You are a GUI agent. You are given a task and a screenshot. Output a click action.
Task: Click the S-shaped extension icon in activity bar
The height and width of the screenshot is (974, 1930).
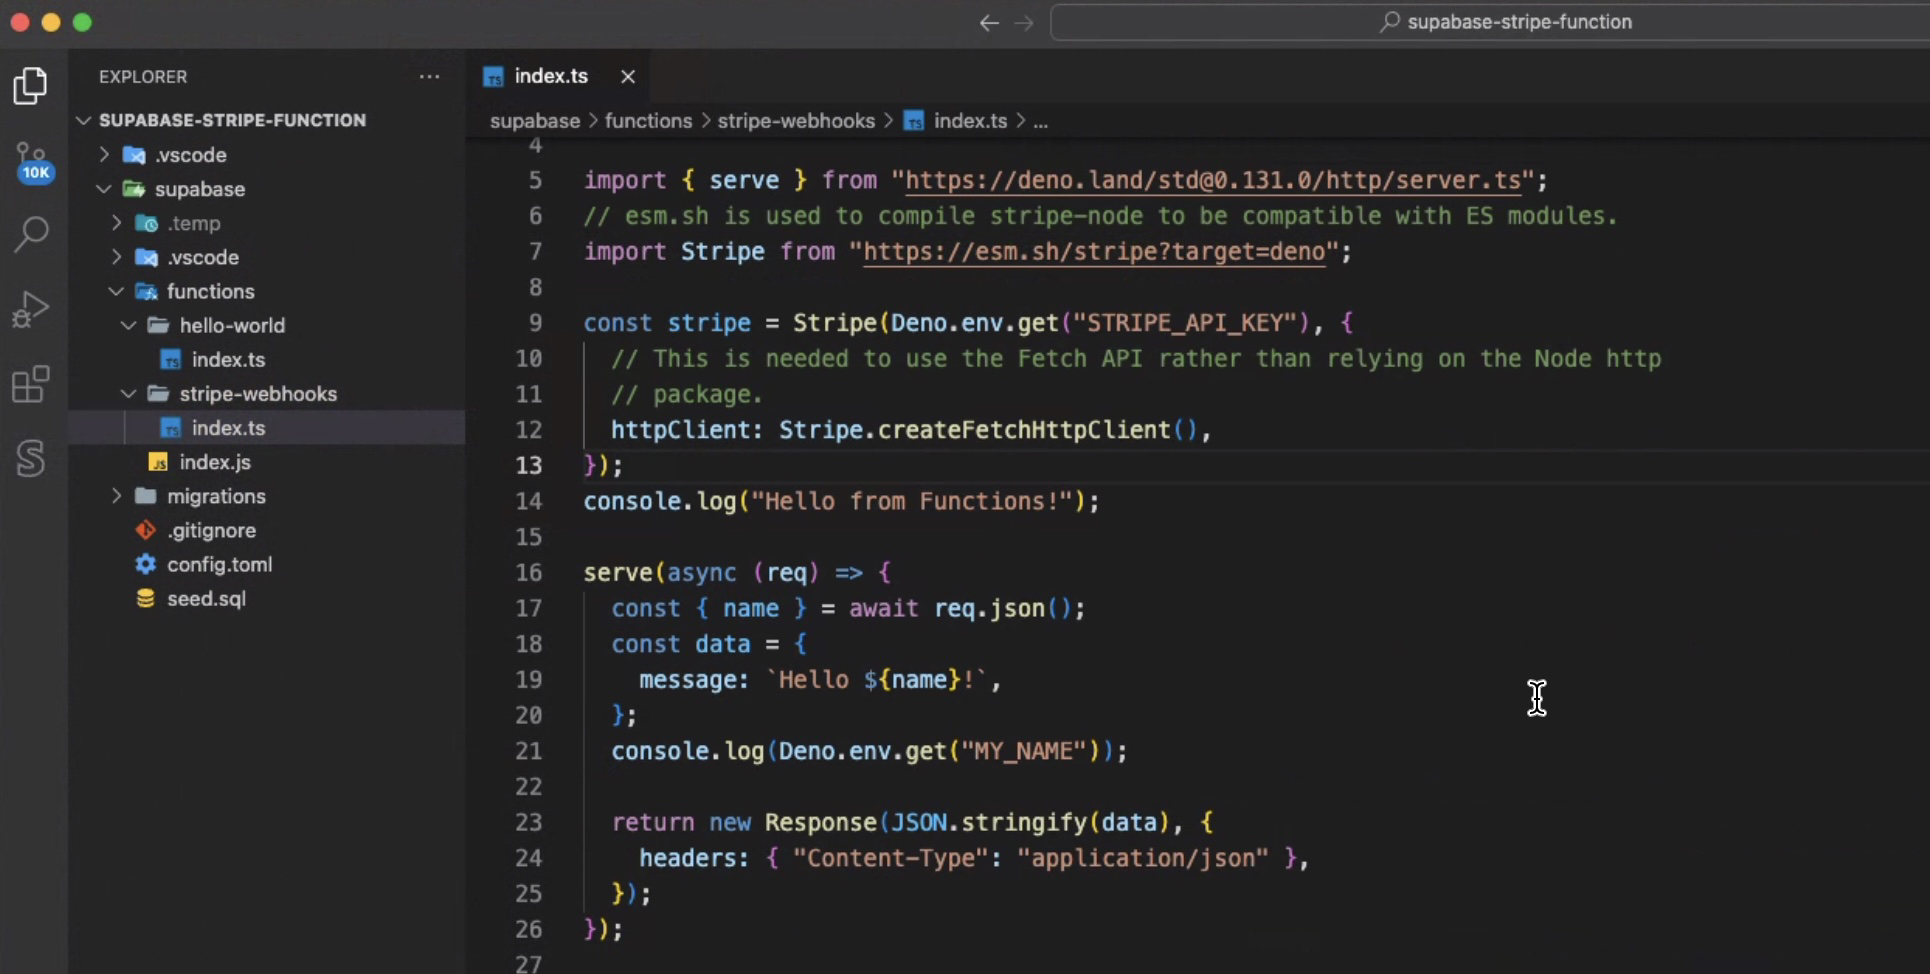(31, 458)
